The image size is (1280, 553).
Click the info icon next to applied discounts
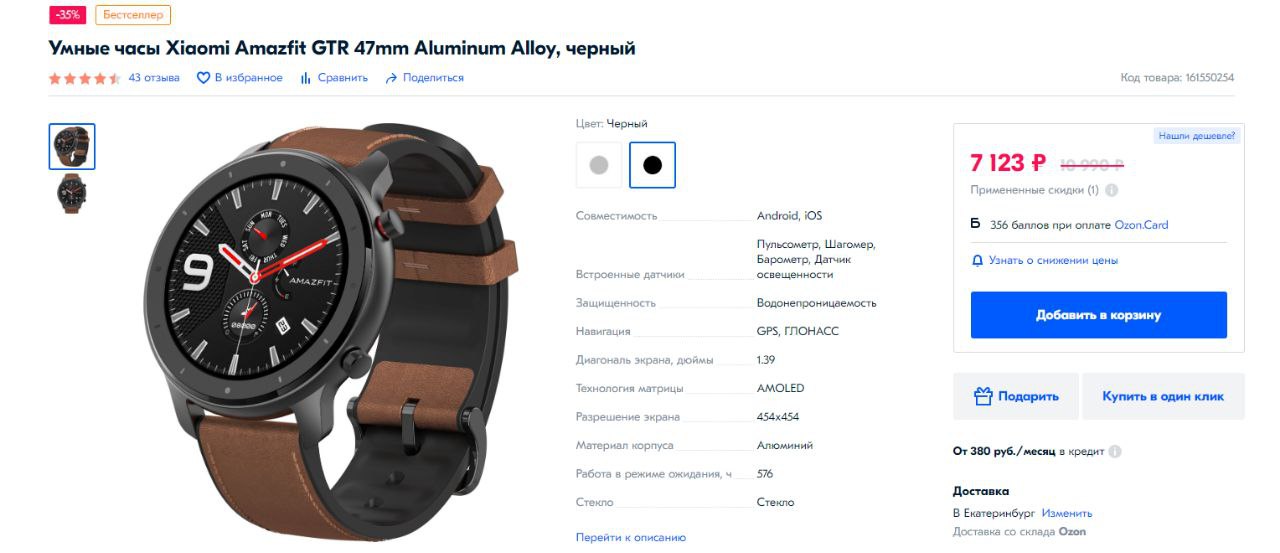tap(1111, 190)
